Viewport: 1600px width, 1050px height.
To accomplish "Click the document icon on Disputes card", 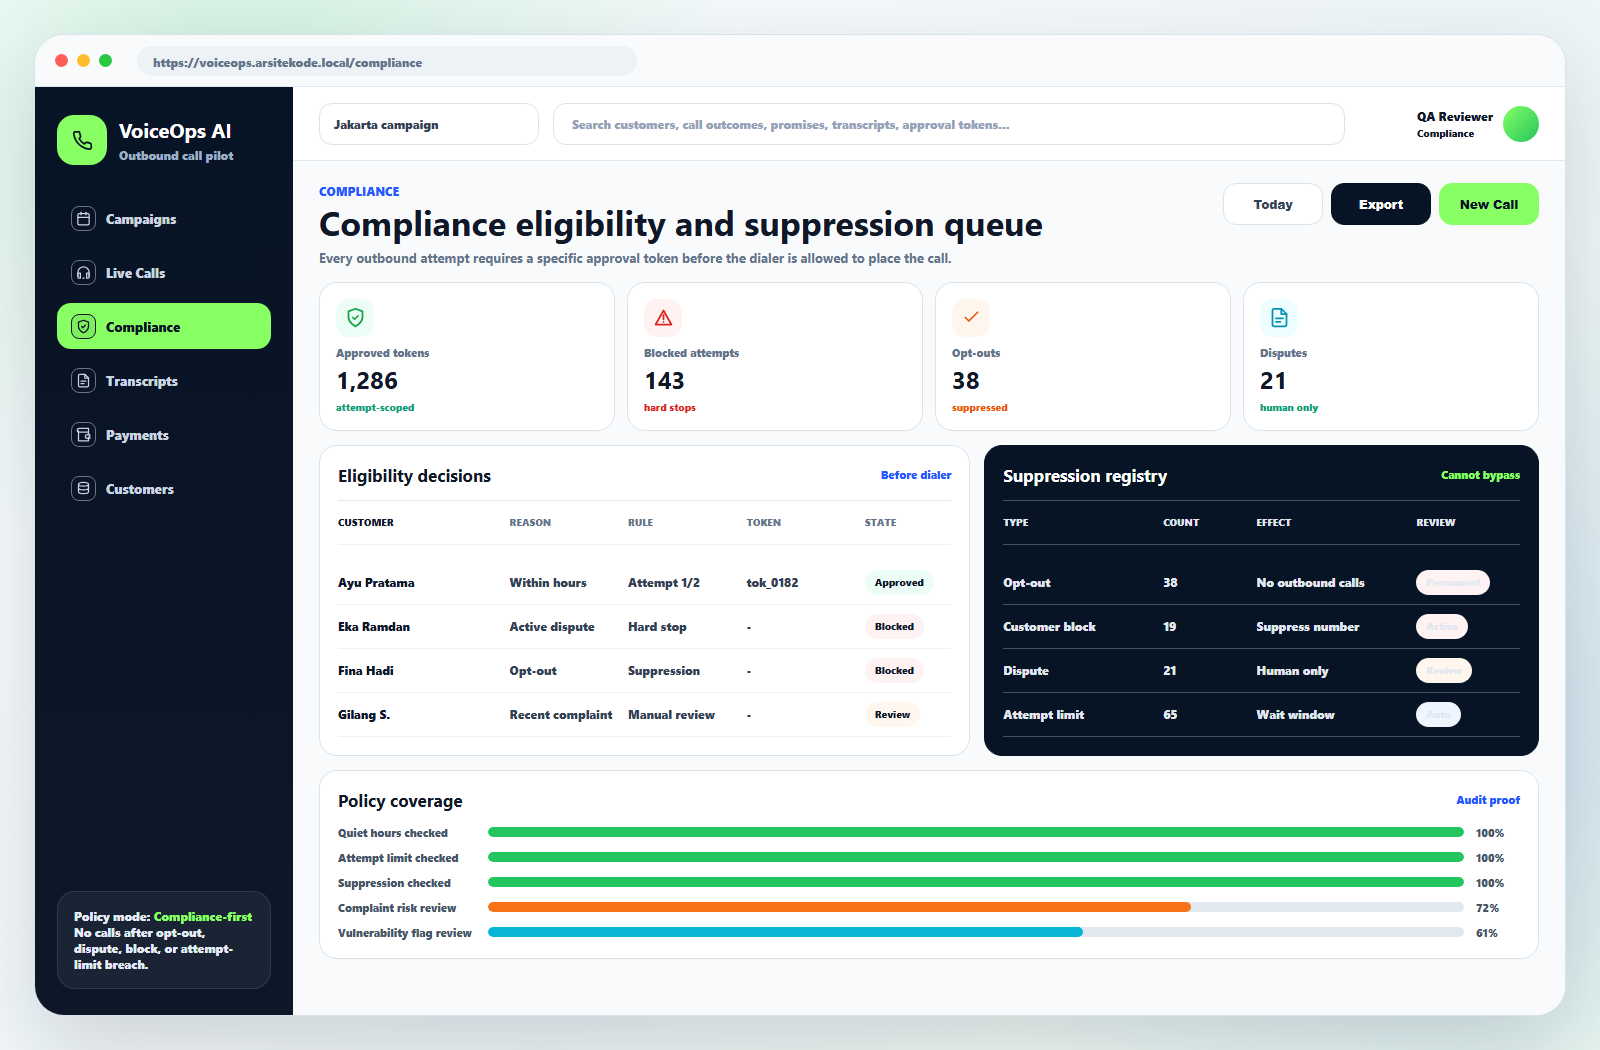I will coord(1279,318).
